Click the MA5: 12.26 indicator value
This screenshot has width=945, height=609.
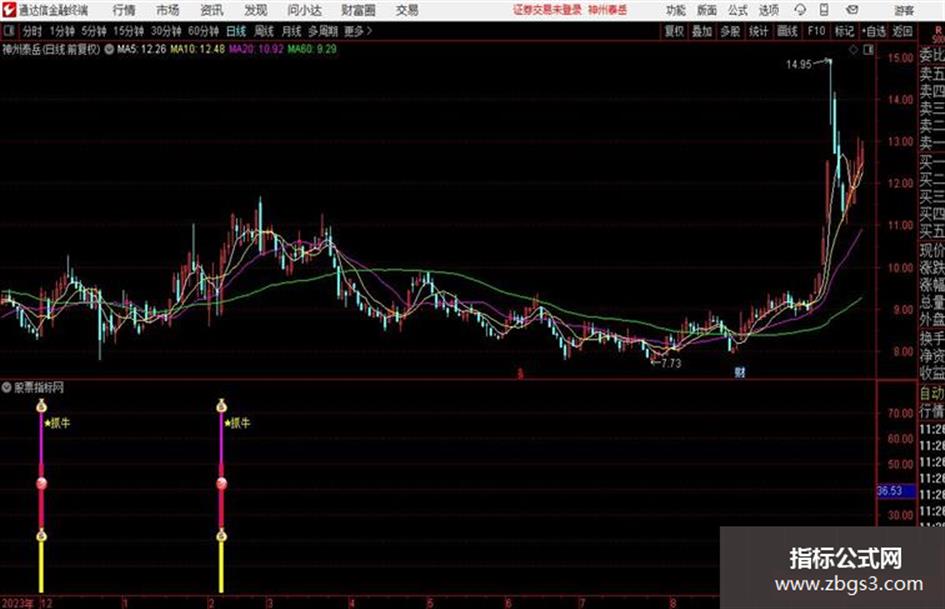coord(142,49)
